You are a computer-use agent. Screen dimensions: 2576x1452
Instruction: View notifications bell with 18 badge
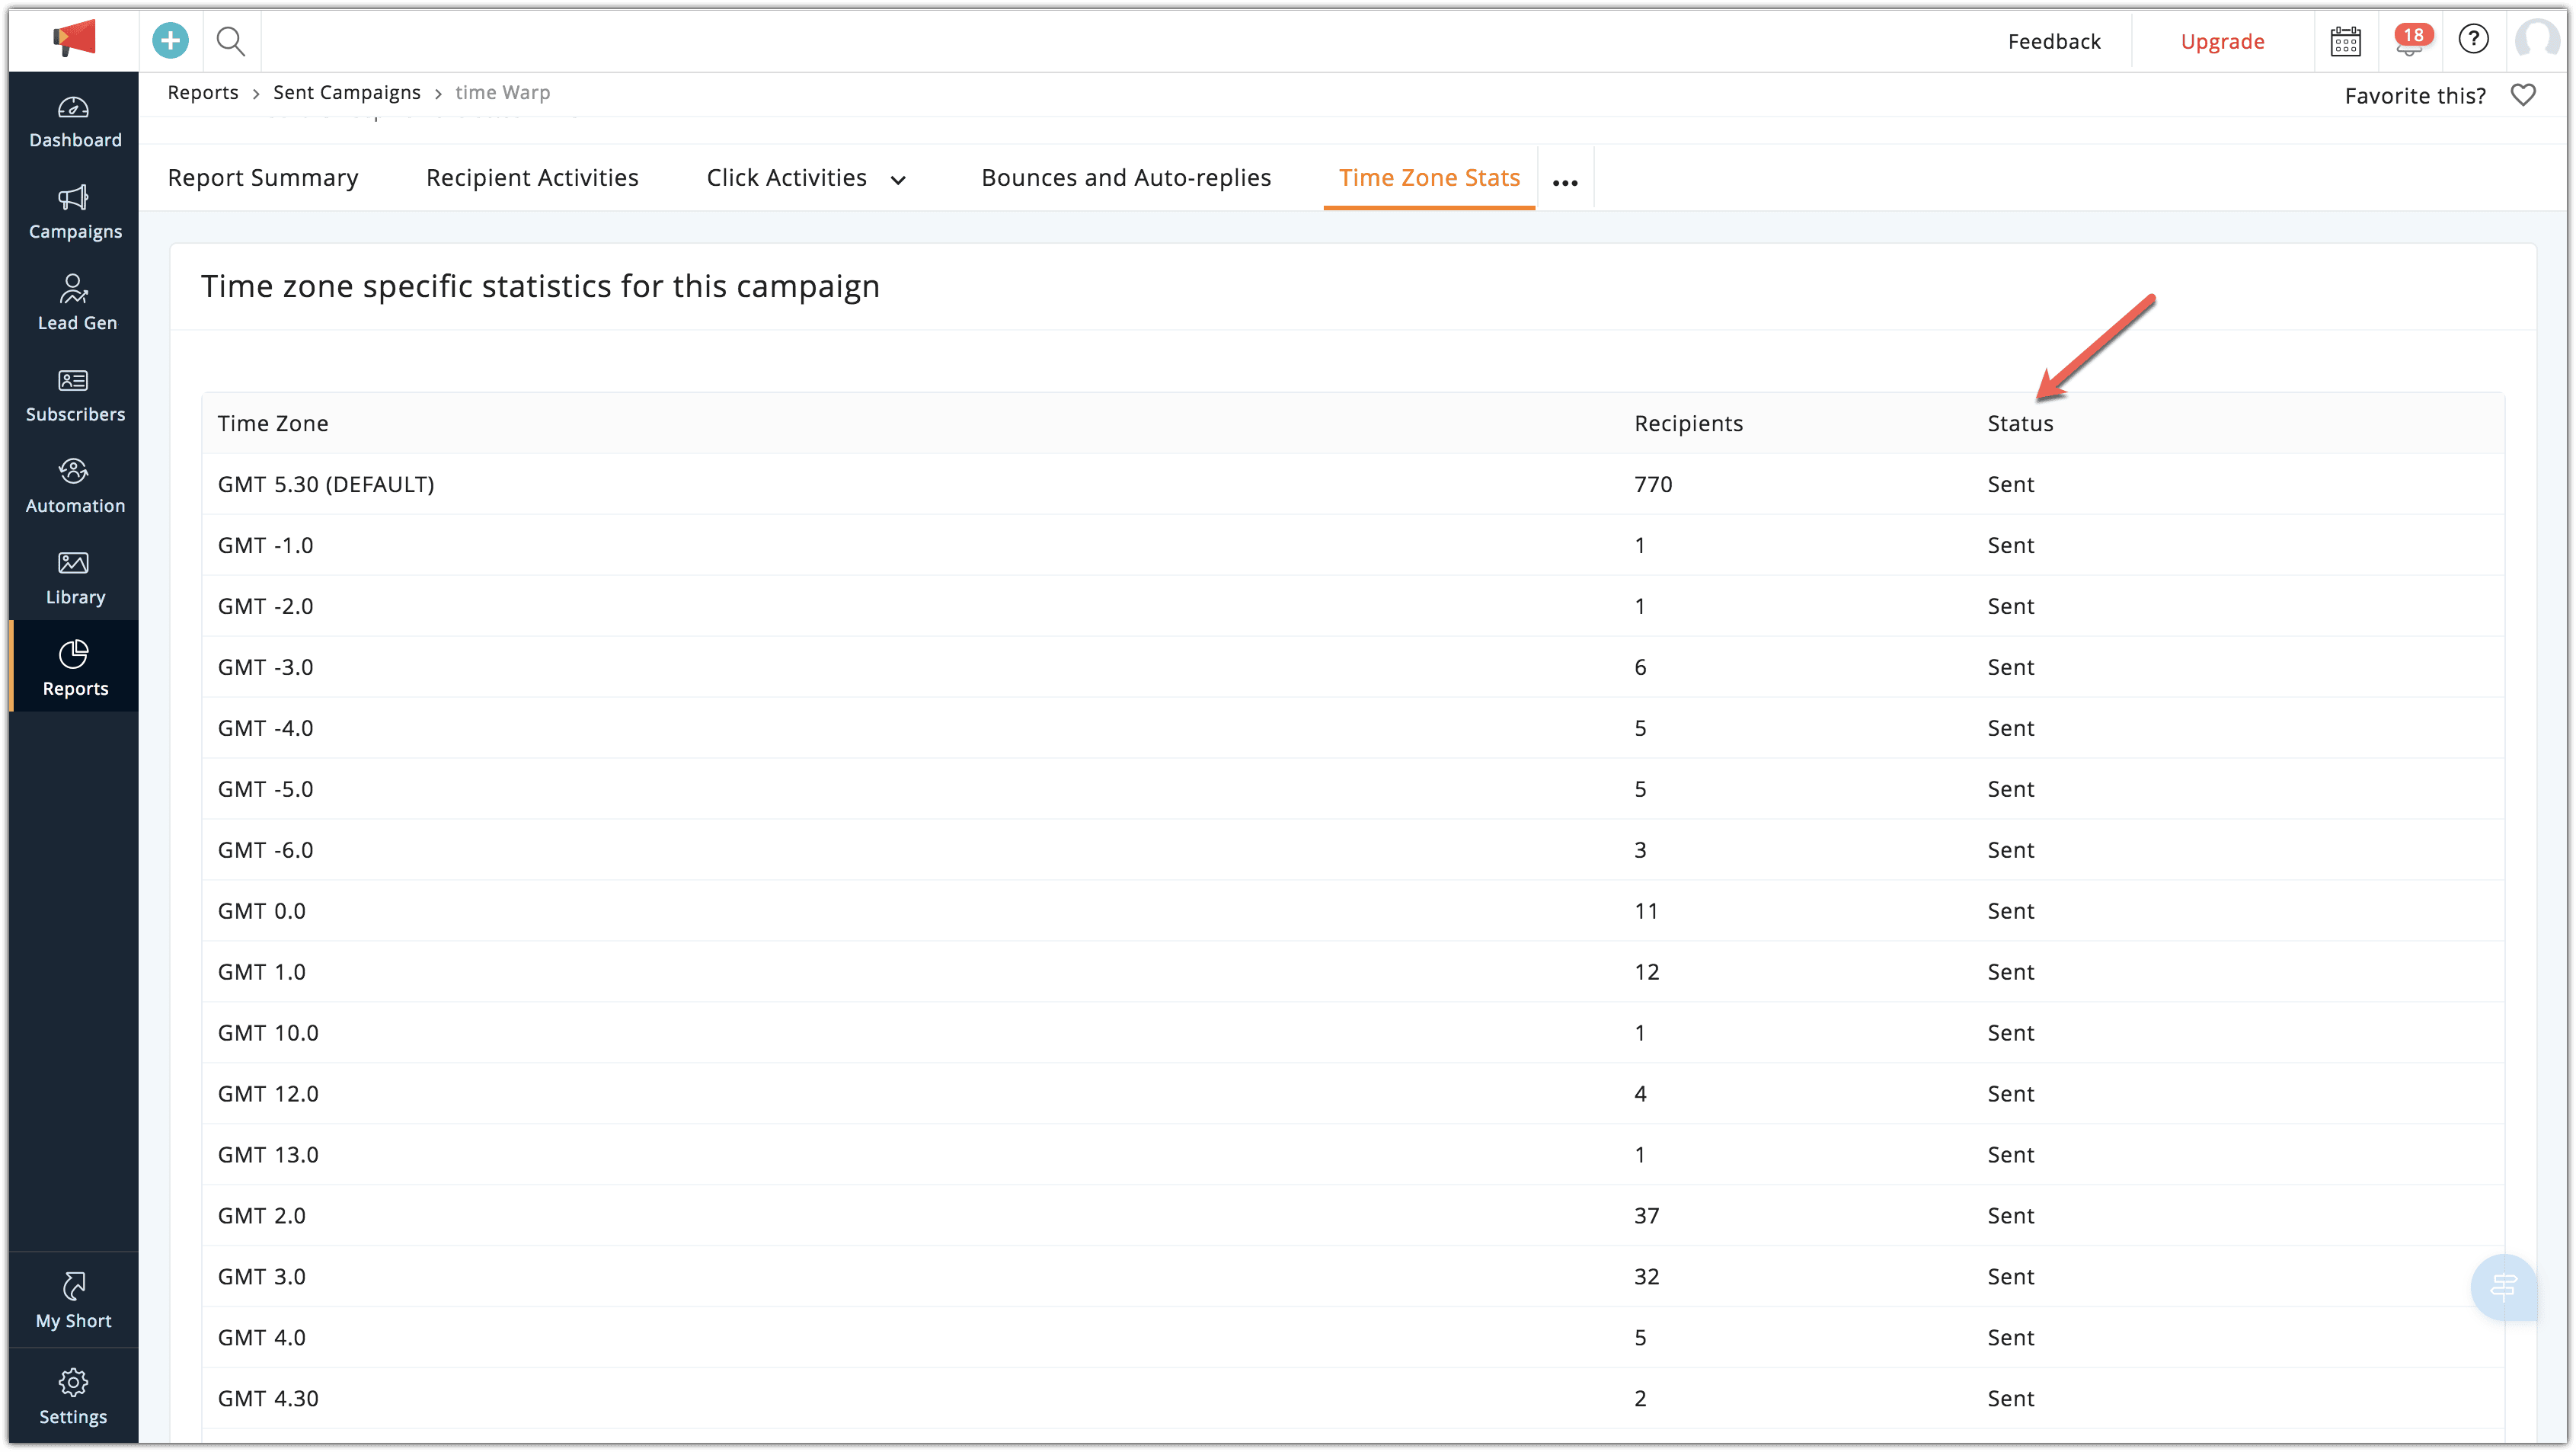(x=2411, y=41)
